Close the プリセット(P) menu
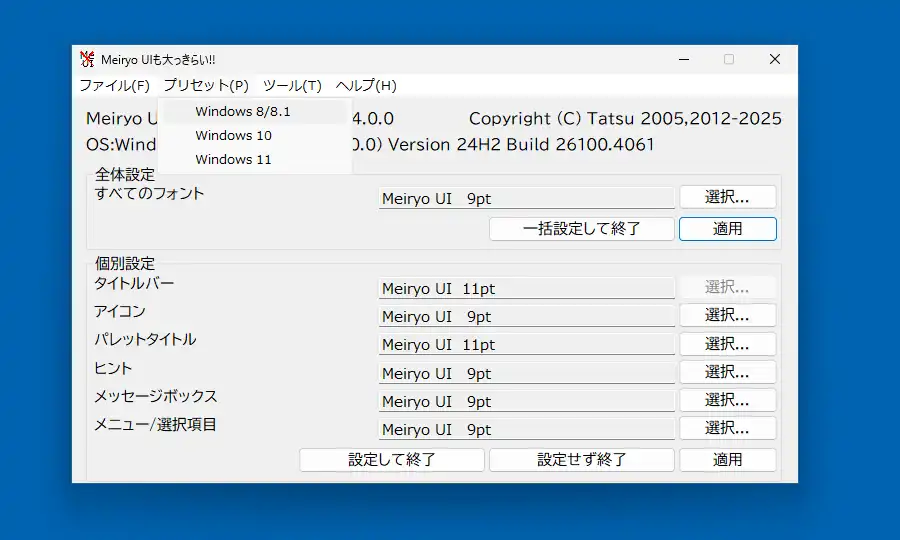The width and height of the screenshot is (900, 540). [x=206, y=86]
